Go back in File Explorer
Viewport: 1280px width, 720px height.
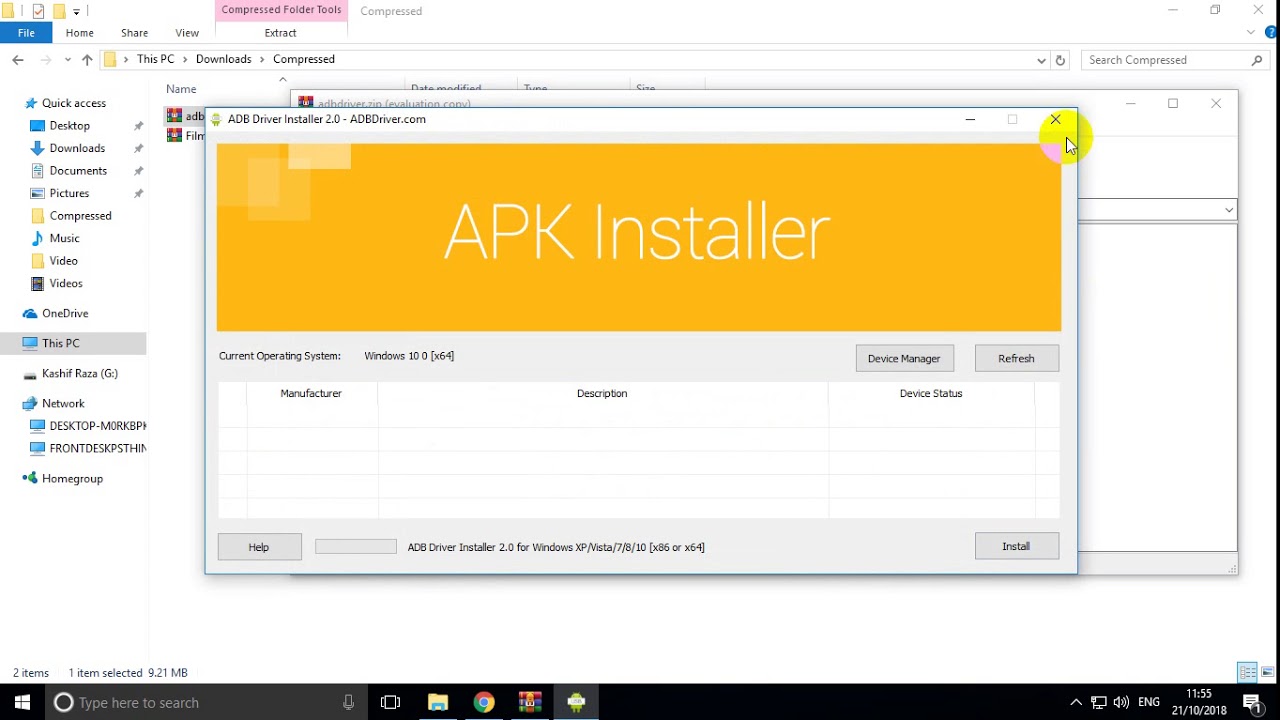[x=18, y=60]
